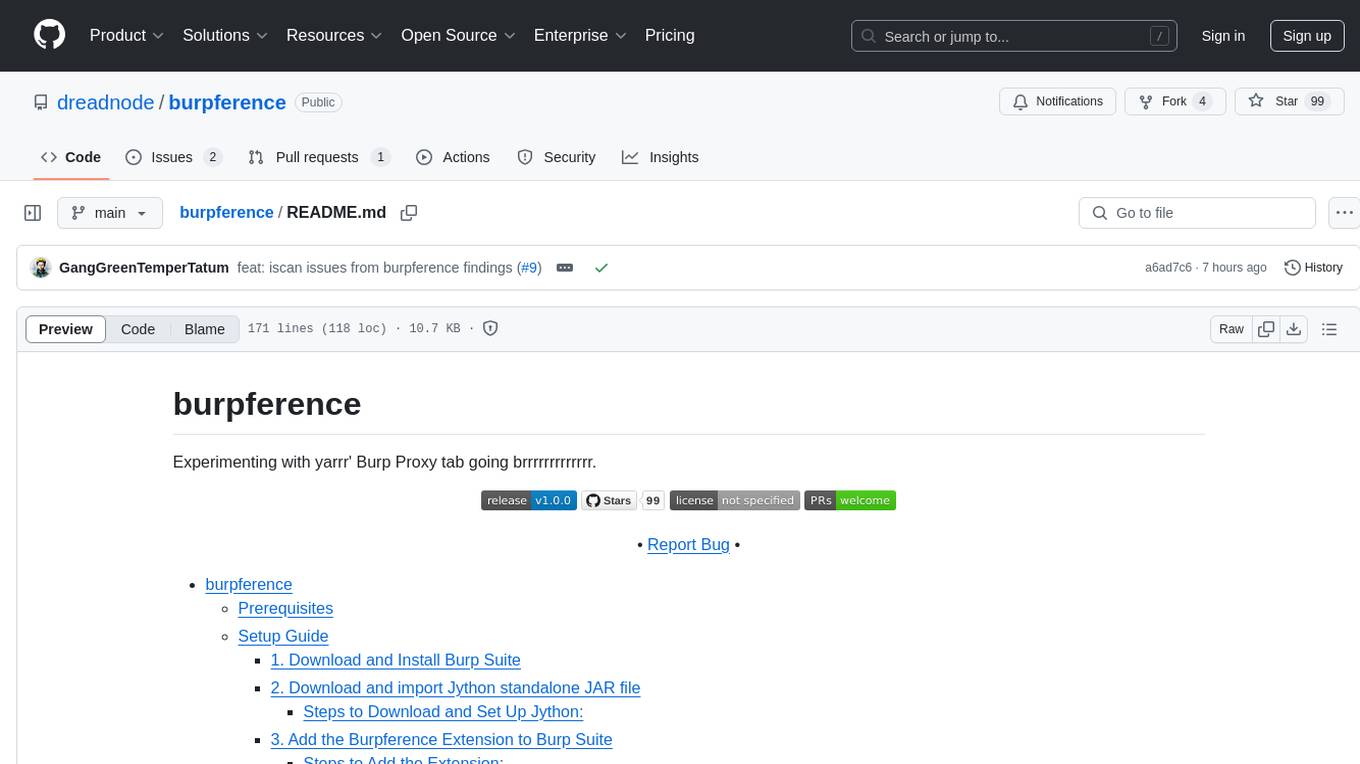Viewport: 1360px width, 764px height.
Task: Click the PRs welcome badge
Action: pos(850,501)
